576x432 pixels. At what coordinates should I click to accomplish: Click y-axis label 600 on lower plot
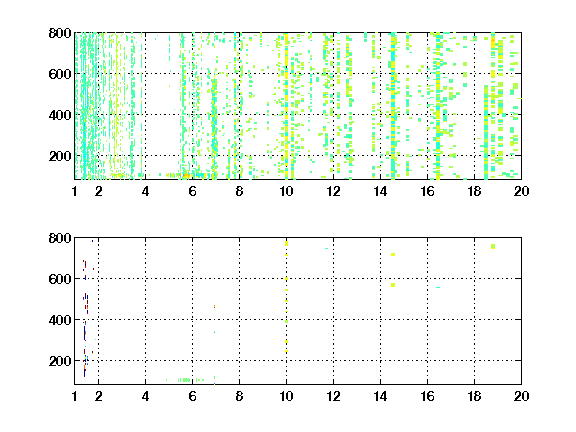[60, 279]
